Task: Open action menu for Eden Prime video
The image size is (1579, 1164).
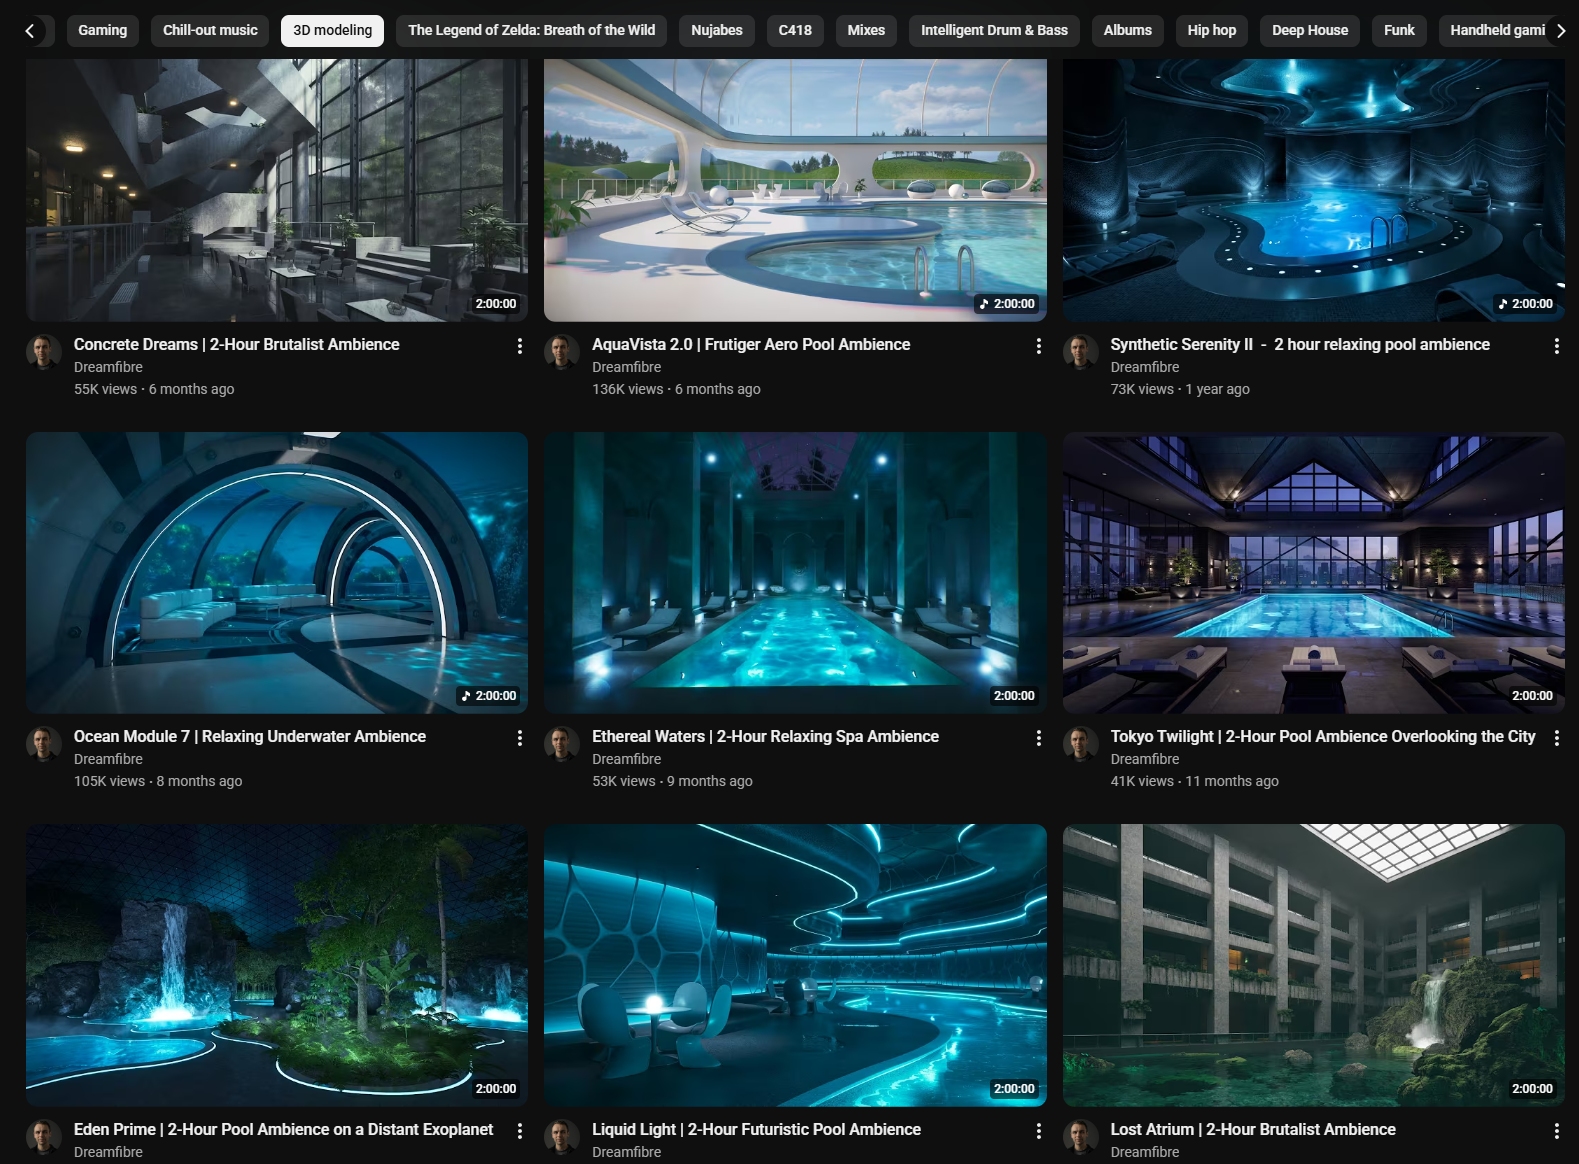Action: [x=519, y=1131]
